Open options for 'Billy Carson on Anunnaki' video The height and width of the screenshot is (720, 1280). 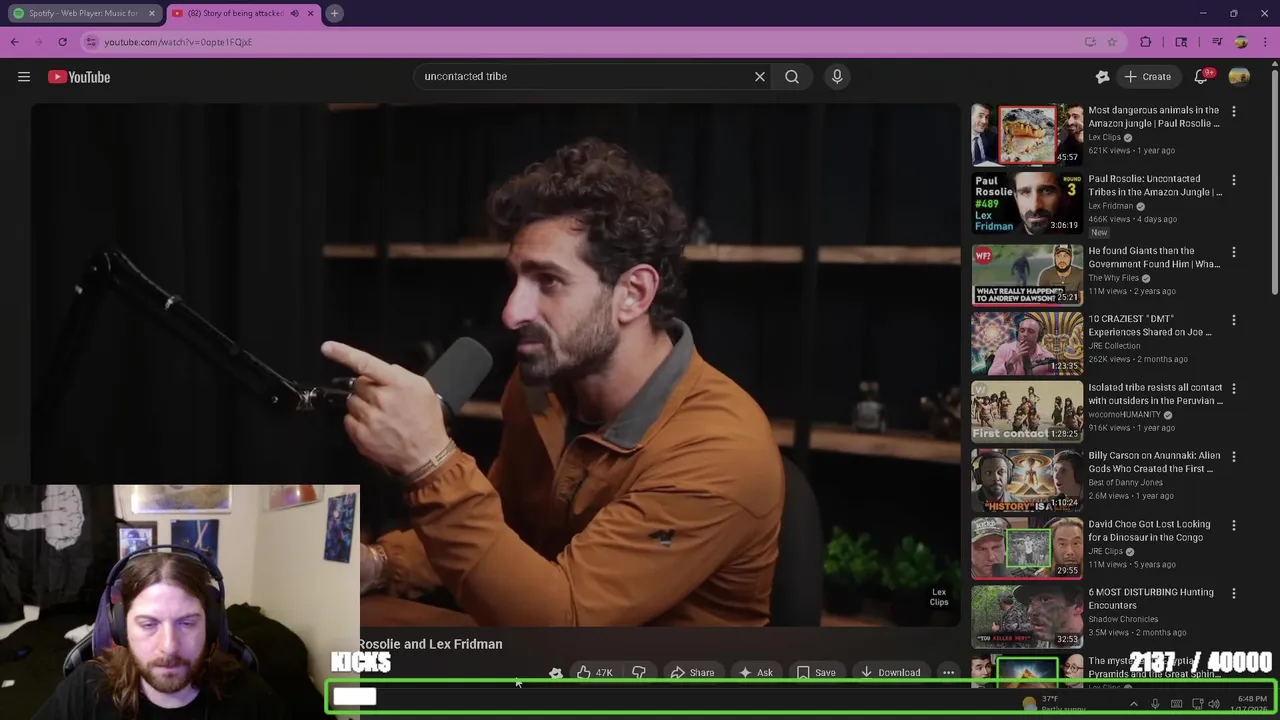(x=1233, y=457)
